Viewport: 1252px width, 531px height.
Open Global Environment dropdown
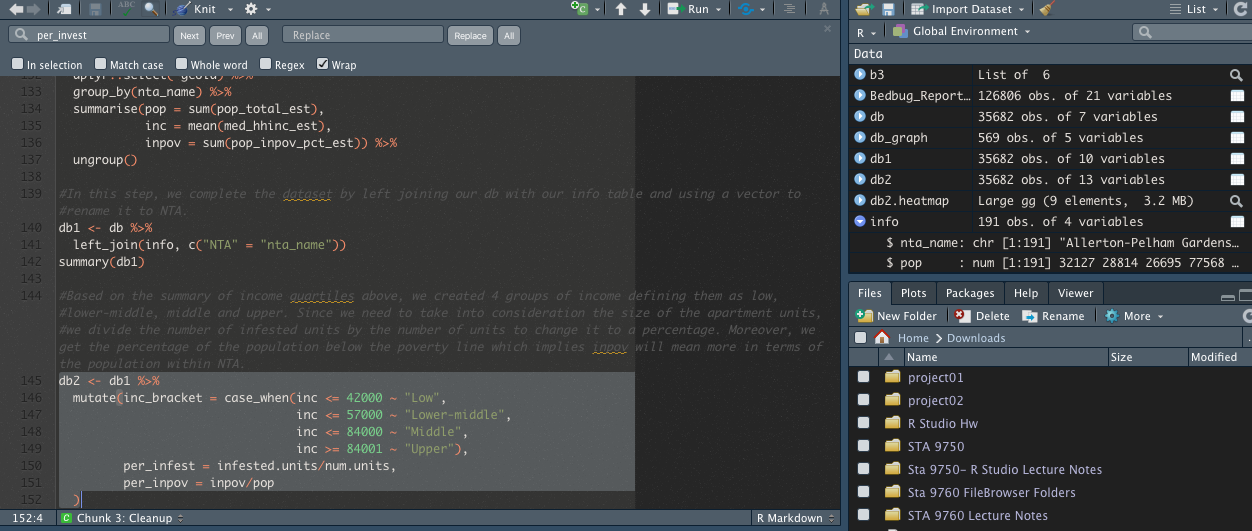(x=962, y=32)
